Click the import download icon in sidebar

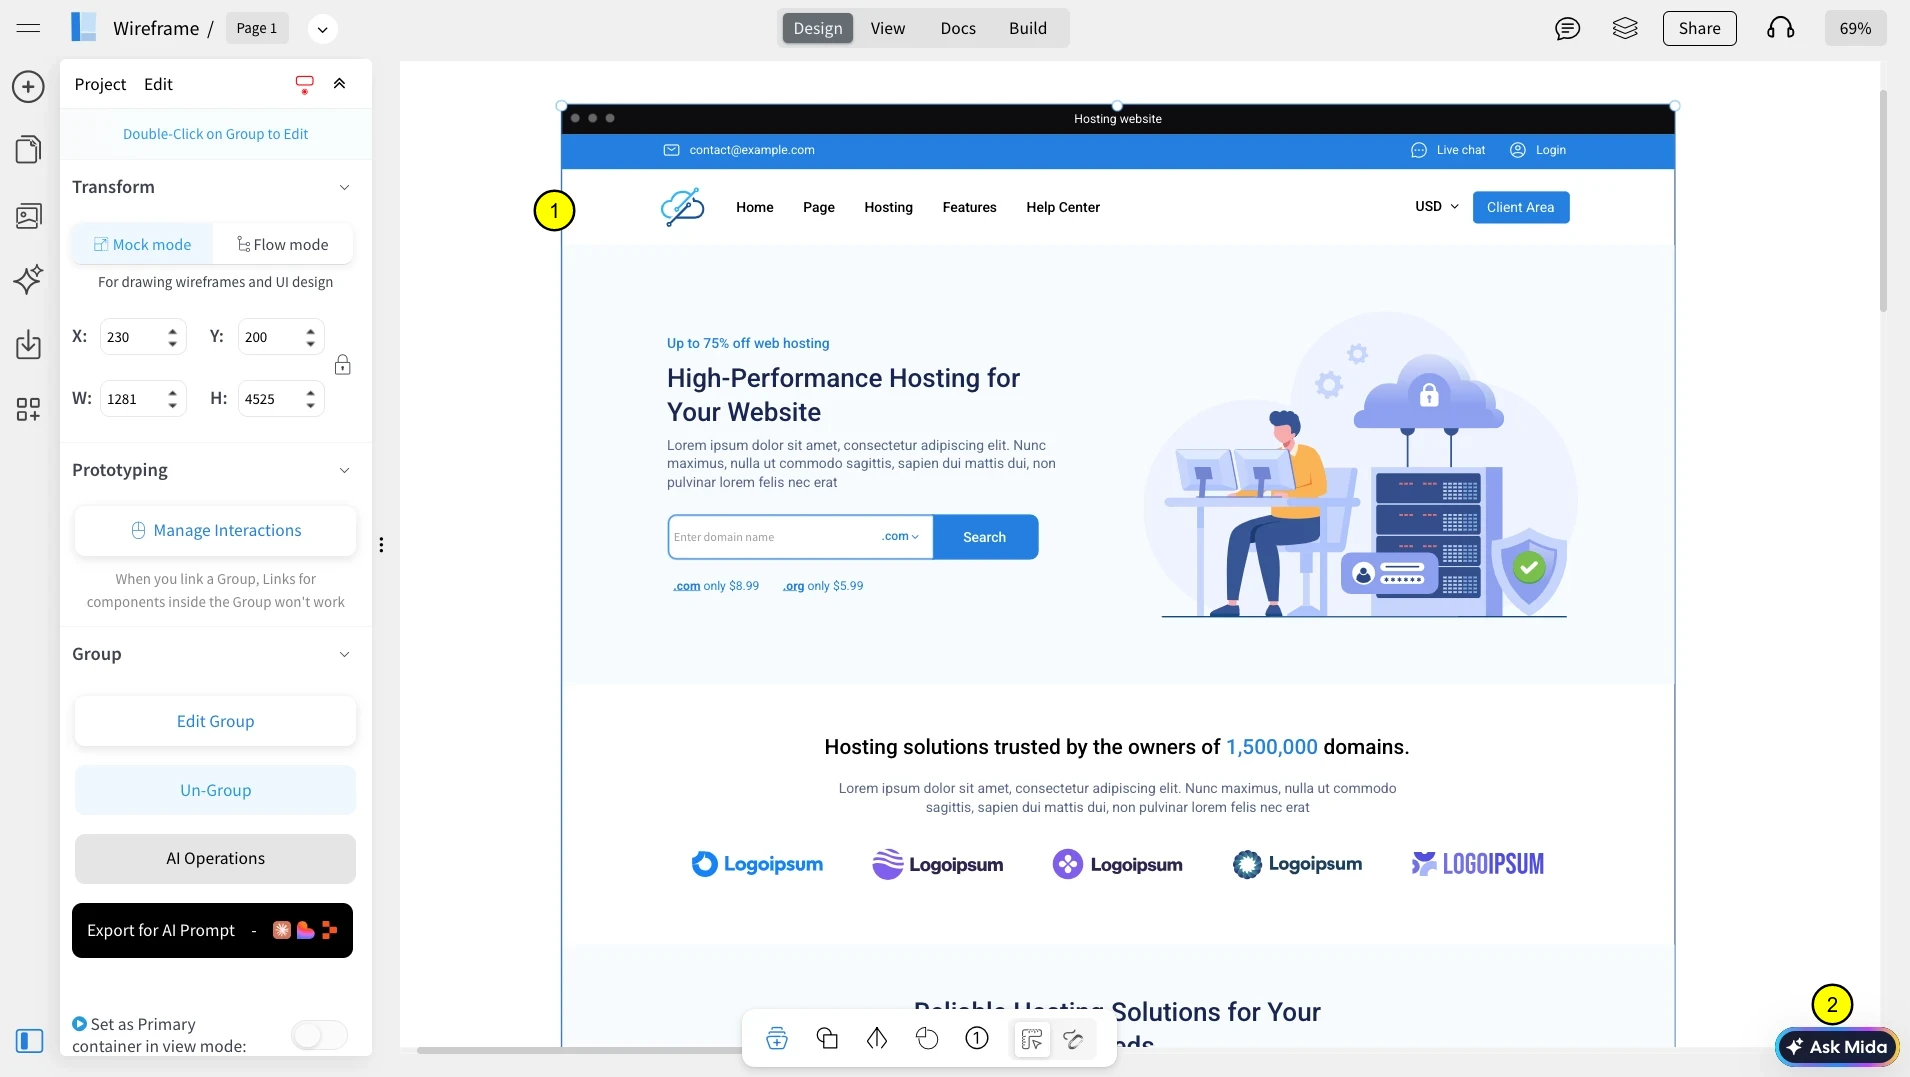coord(28,345)
